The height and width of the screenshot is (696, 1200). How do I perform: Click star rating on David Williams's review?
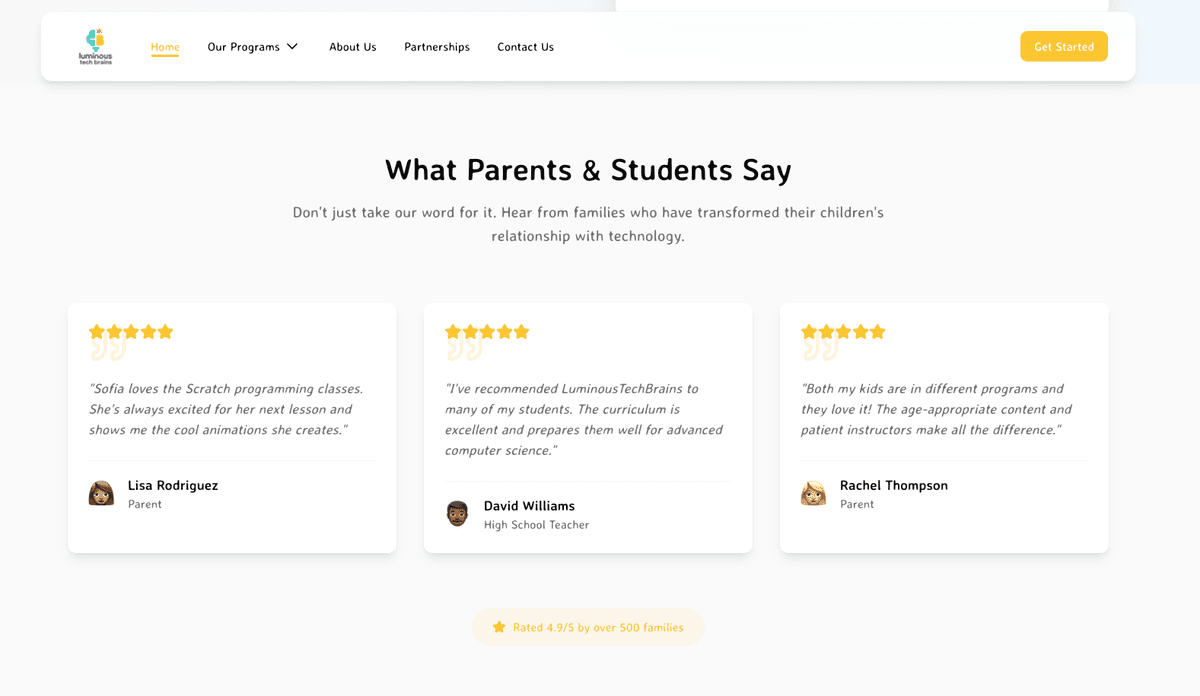487,331
